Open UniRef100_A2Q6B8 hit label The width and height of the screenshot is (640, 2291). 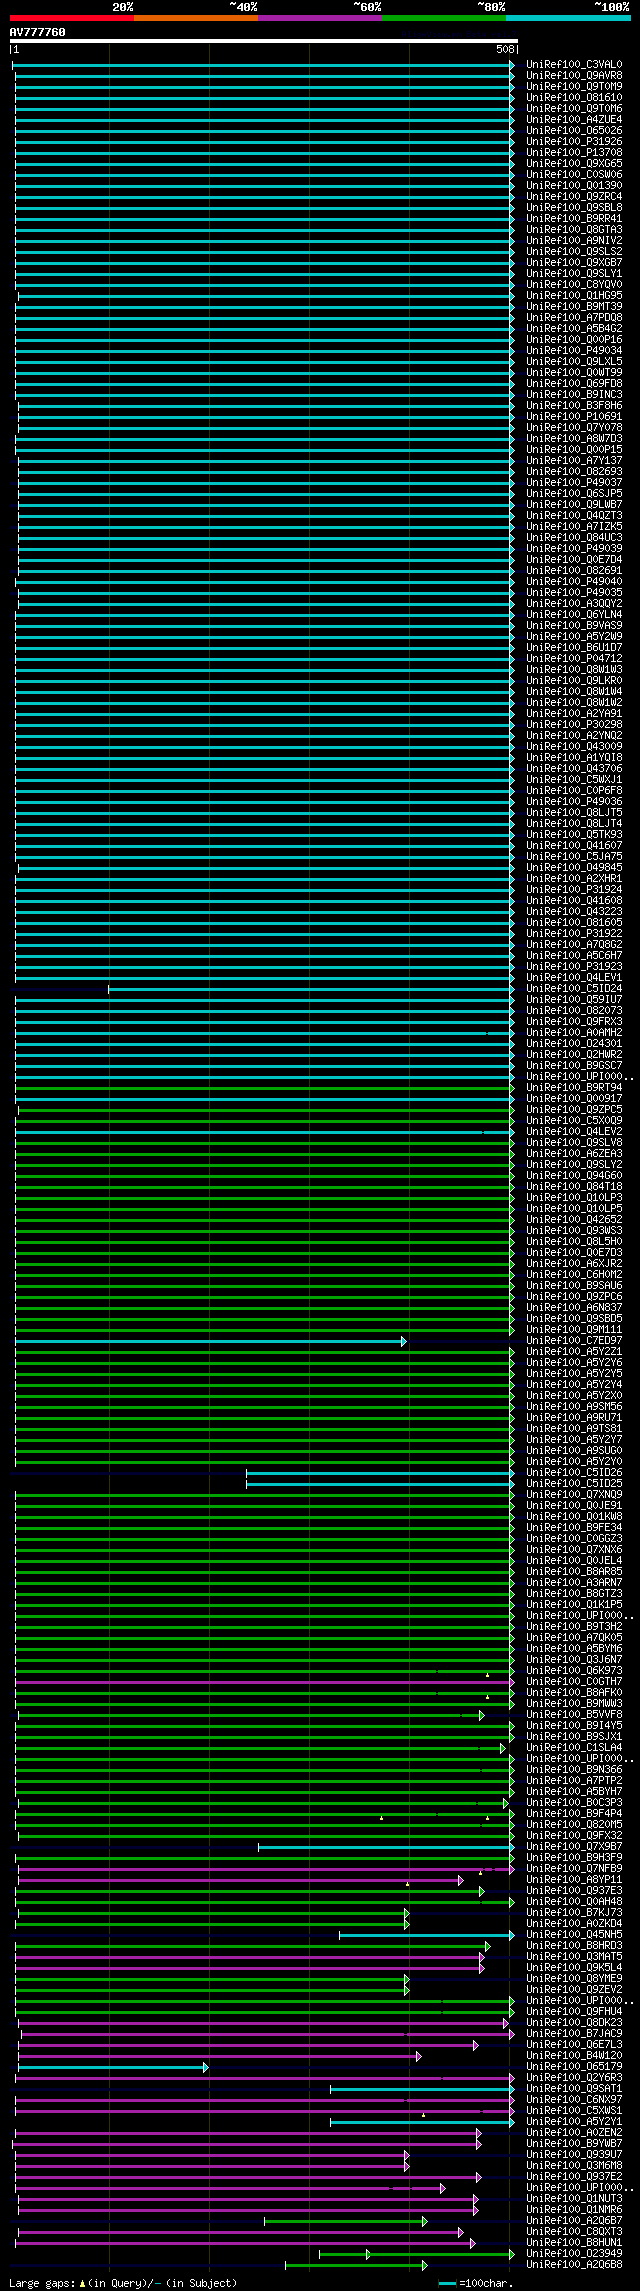[574, 2264]
